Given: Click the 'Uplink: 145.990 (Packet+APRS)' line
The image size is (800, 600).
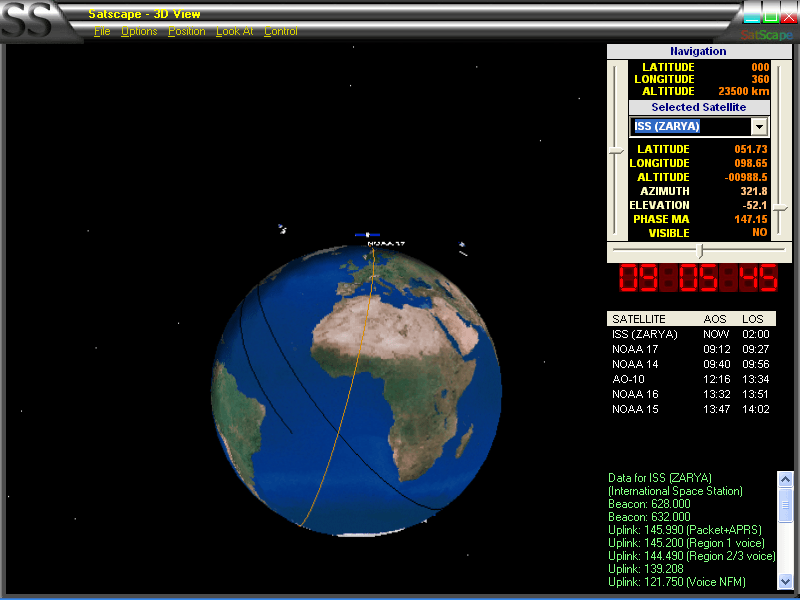Looking at the screenshot, I should (685, 530).
